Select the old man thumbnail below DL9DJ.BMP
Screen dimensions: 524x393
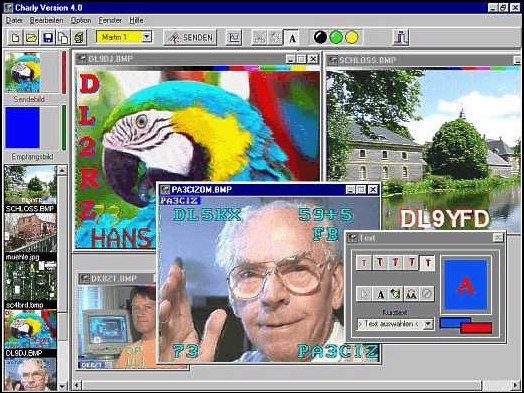[30, 374]
